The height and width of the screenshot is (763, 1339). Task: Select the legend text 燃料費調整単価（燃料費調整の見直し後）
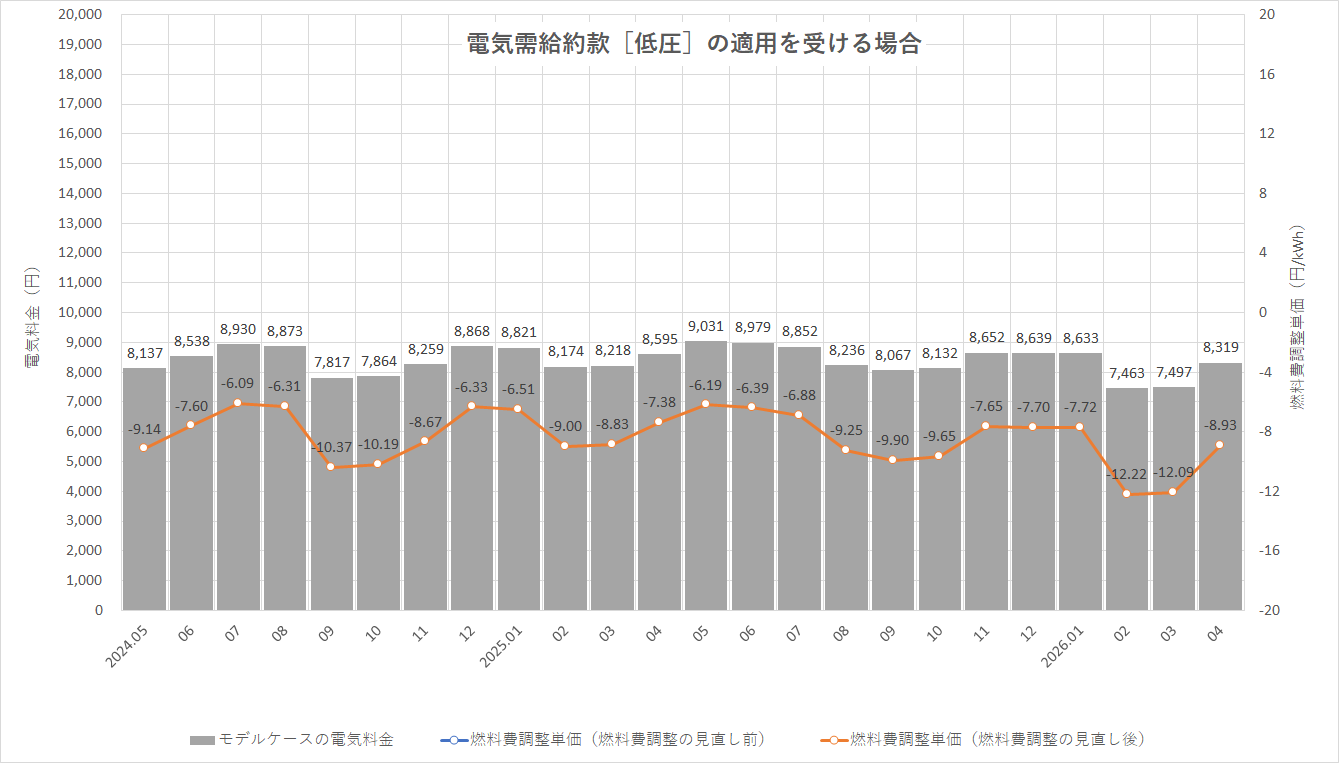tap(997, 740)
